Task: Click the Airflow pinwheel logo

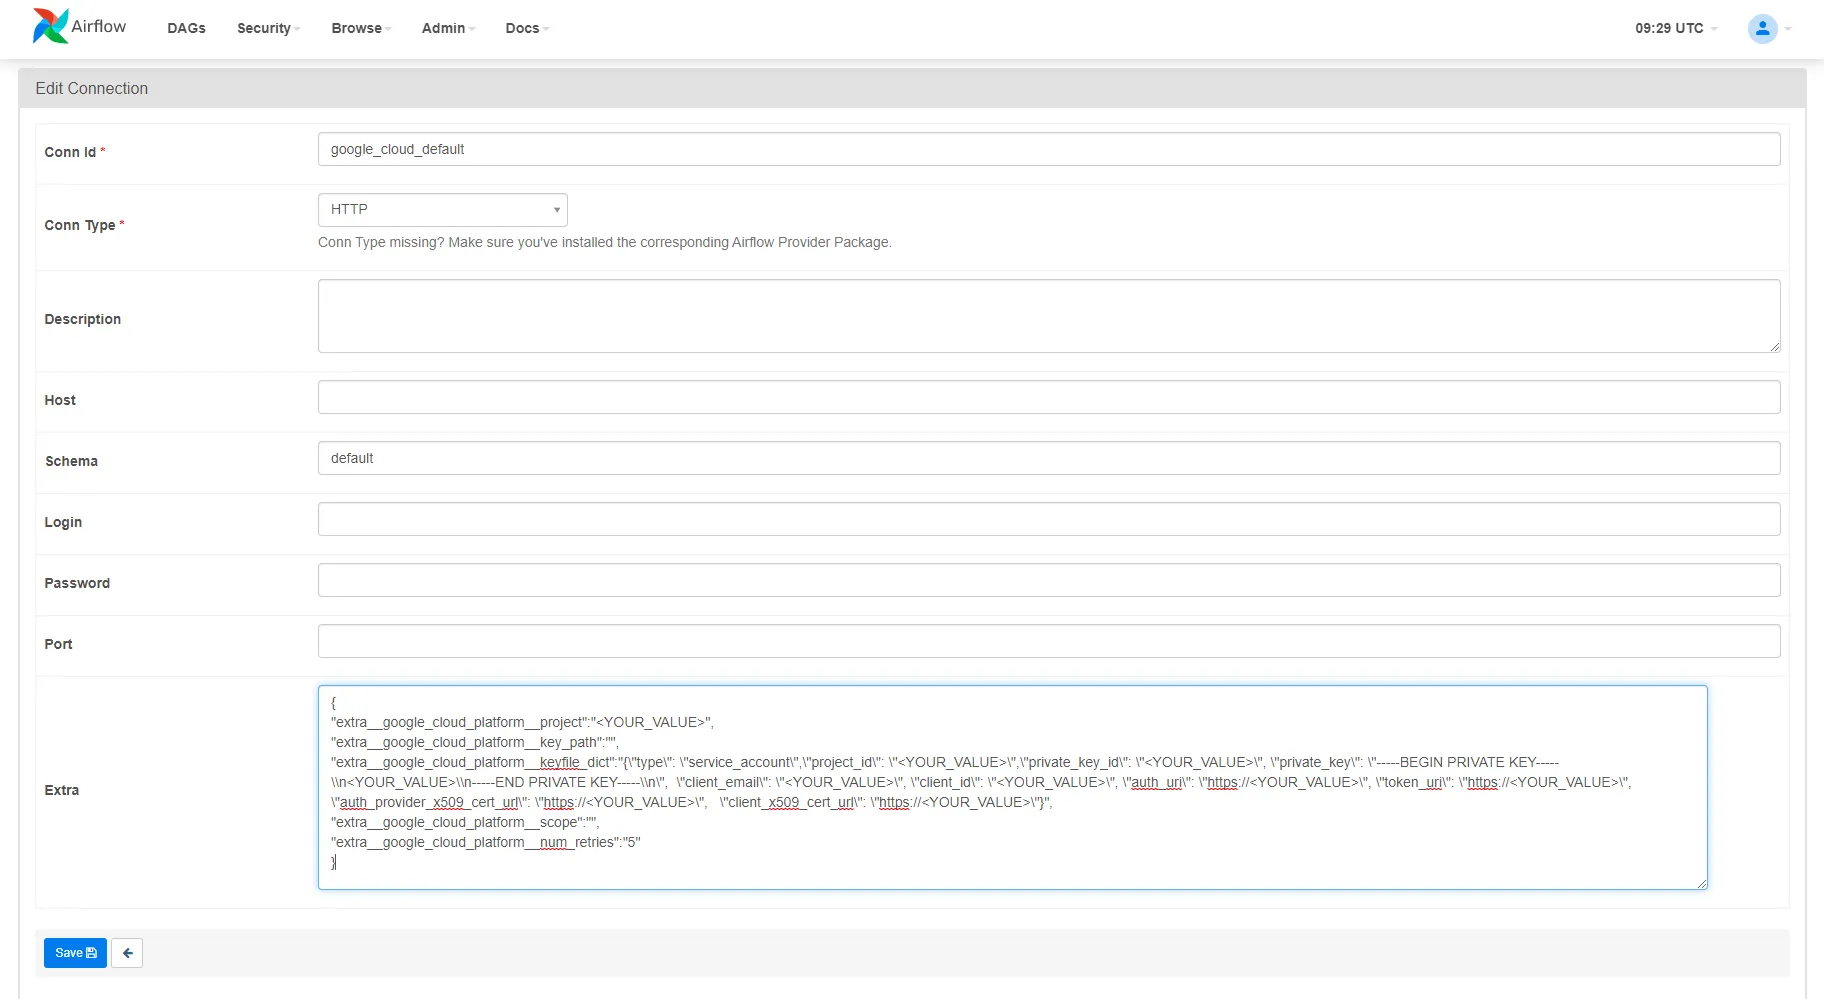Action: click(x=51, y=26)
